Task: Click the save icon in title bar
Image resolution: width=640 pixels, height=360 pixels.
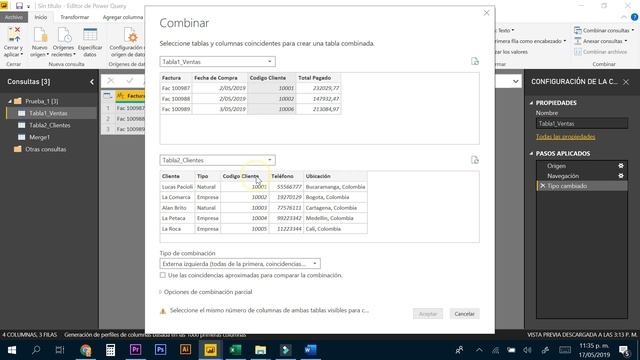Action: [x=19, y=6]
